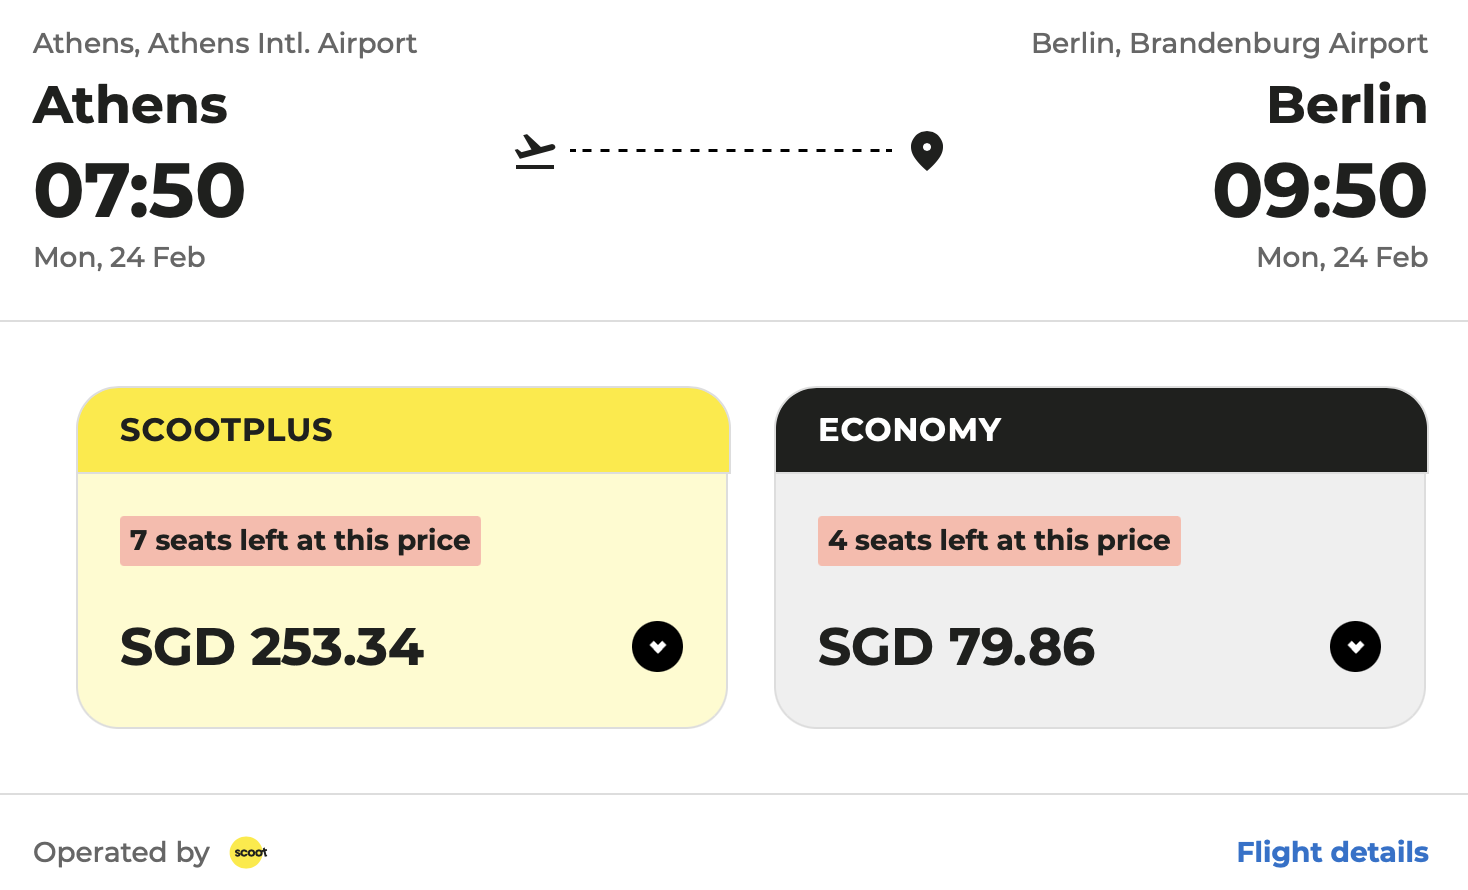The width and height of the screenshot is (1468, 890).
Task: Expand the ScootPlus fare chevron
Action: click(657, 647)
